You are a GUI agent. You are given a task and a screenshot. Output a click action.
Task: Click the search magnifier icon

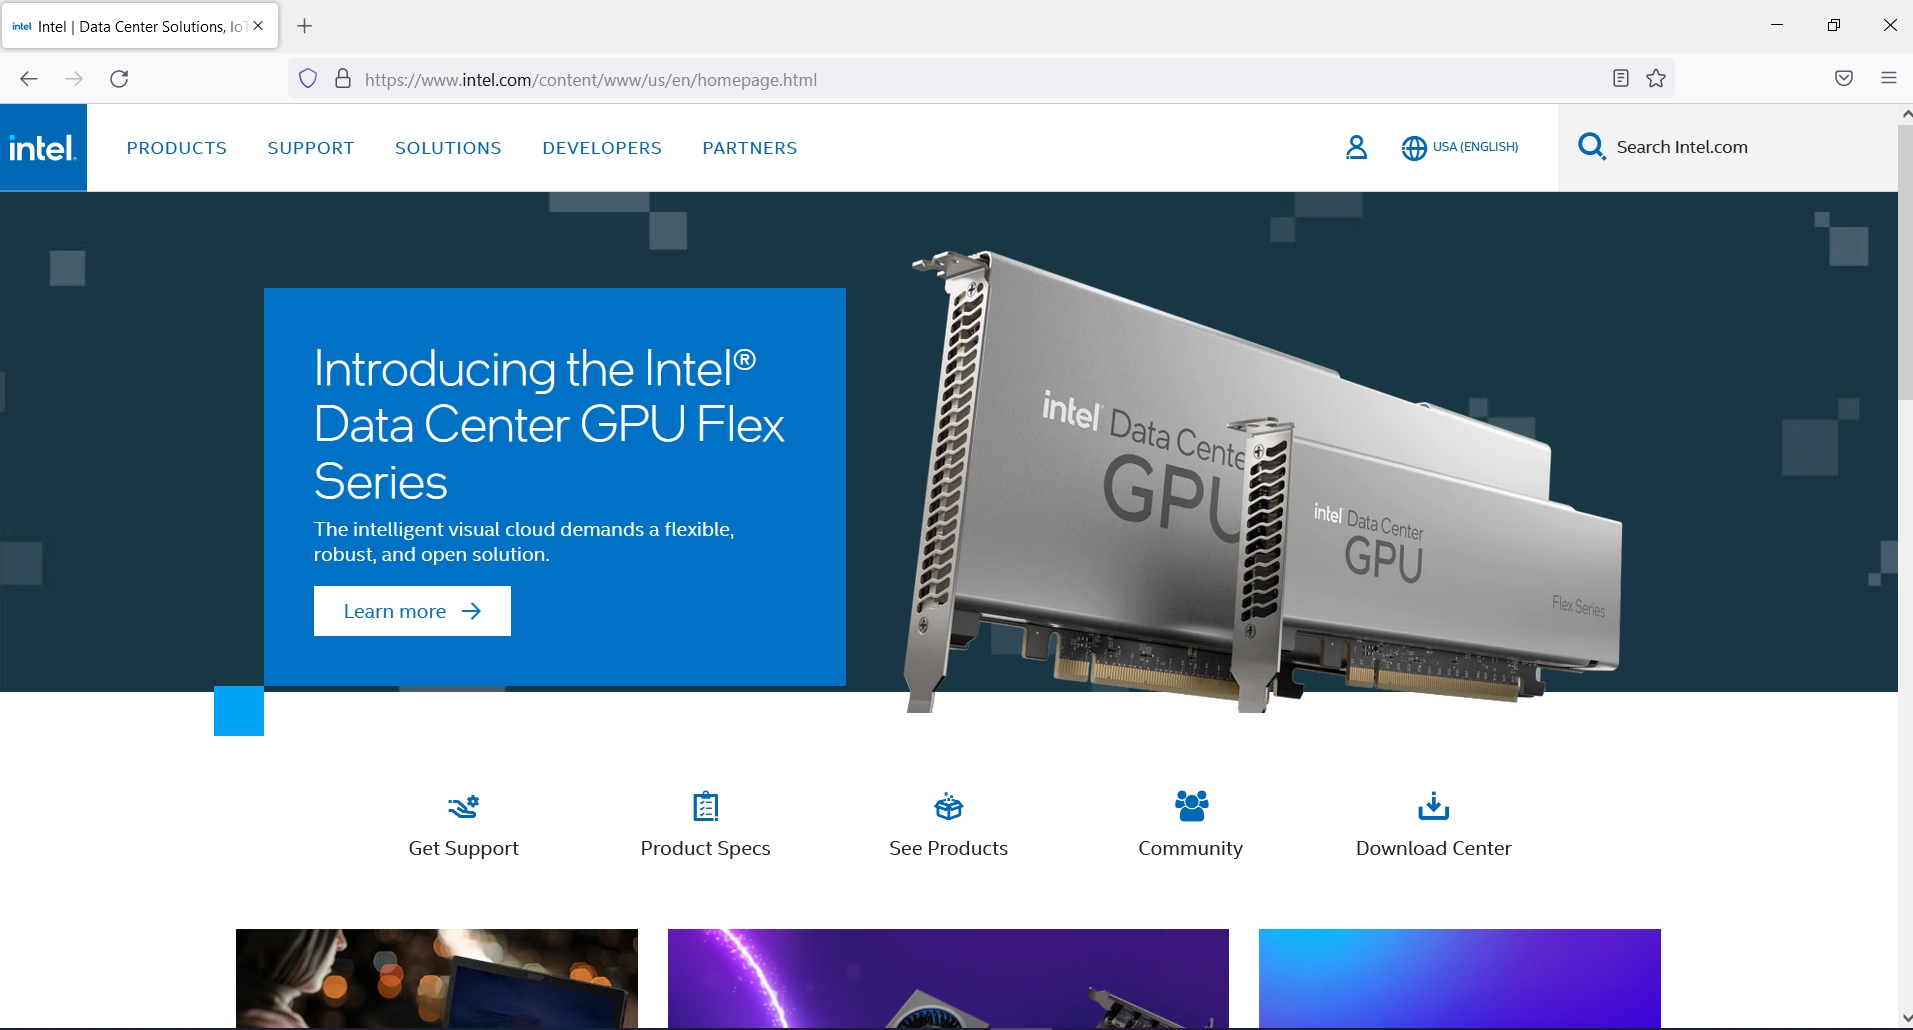coord(1591,146)
